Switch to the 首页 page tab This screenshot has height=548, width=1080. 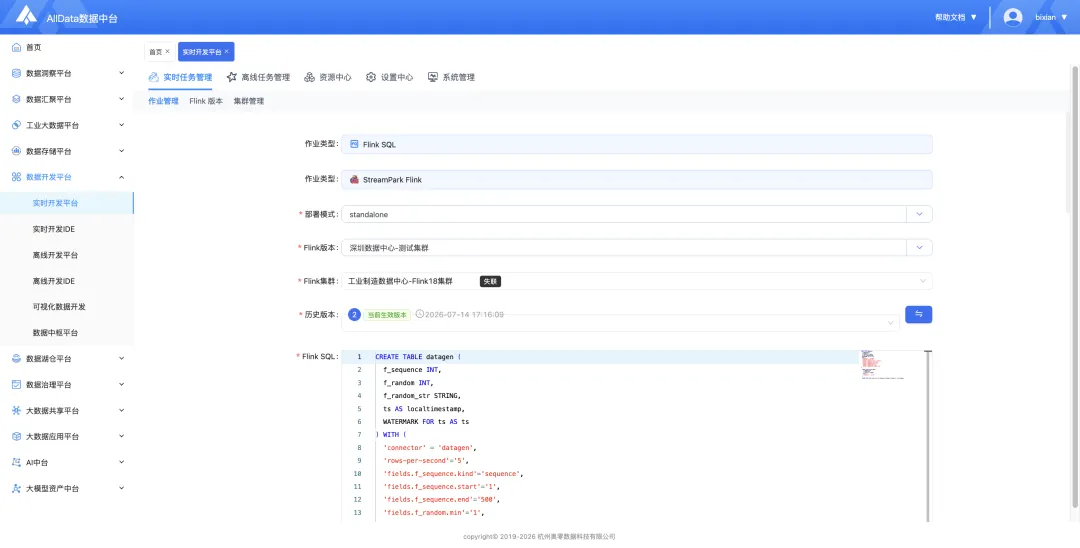pyautogui.click(x=158, y=52)
